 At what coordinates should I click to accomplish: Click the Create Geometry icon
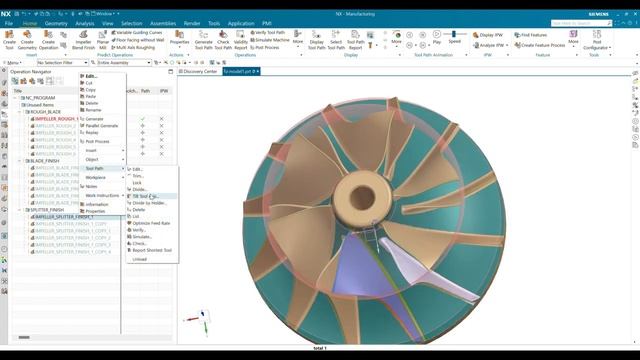click(27, 40)
